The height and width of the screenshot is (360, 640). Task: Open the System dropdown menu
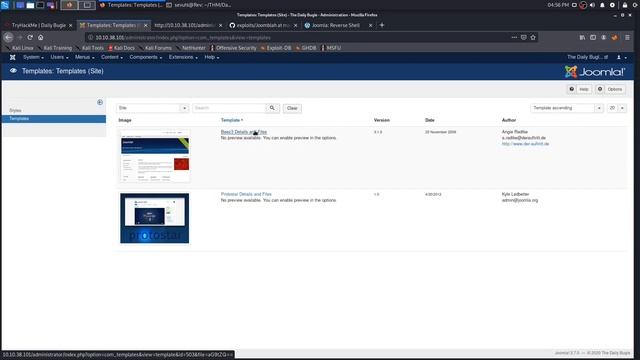coord(33,57)
